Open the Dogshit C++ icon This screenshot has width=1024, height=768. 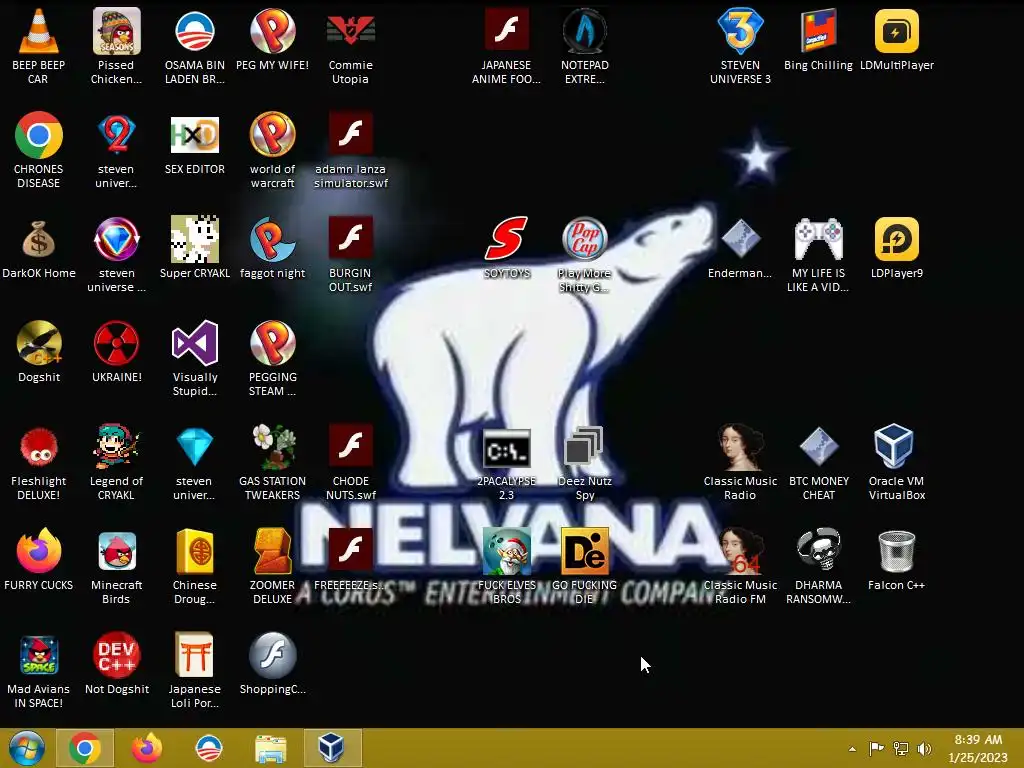pyautogui.click(x=39, y=343)
